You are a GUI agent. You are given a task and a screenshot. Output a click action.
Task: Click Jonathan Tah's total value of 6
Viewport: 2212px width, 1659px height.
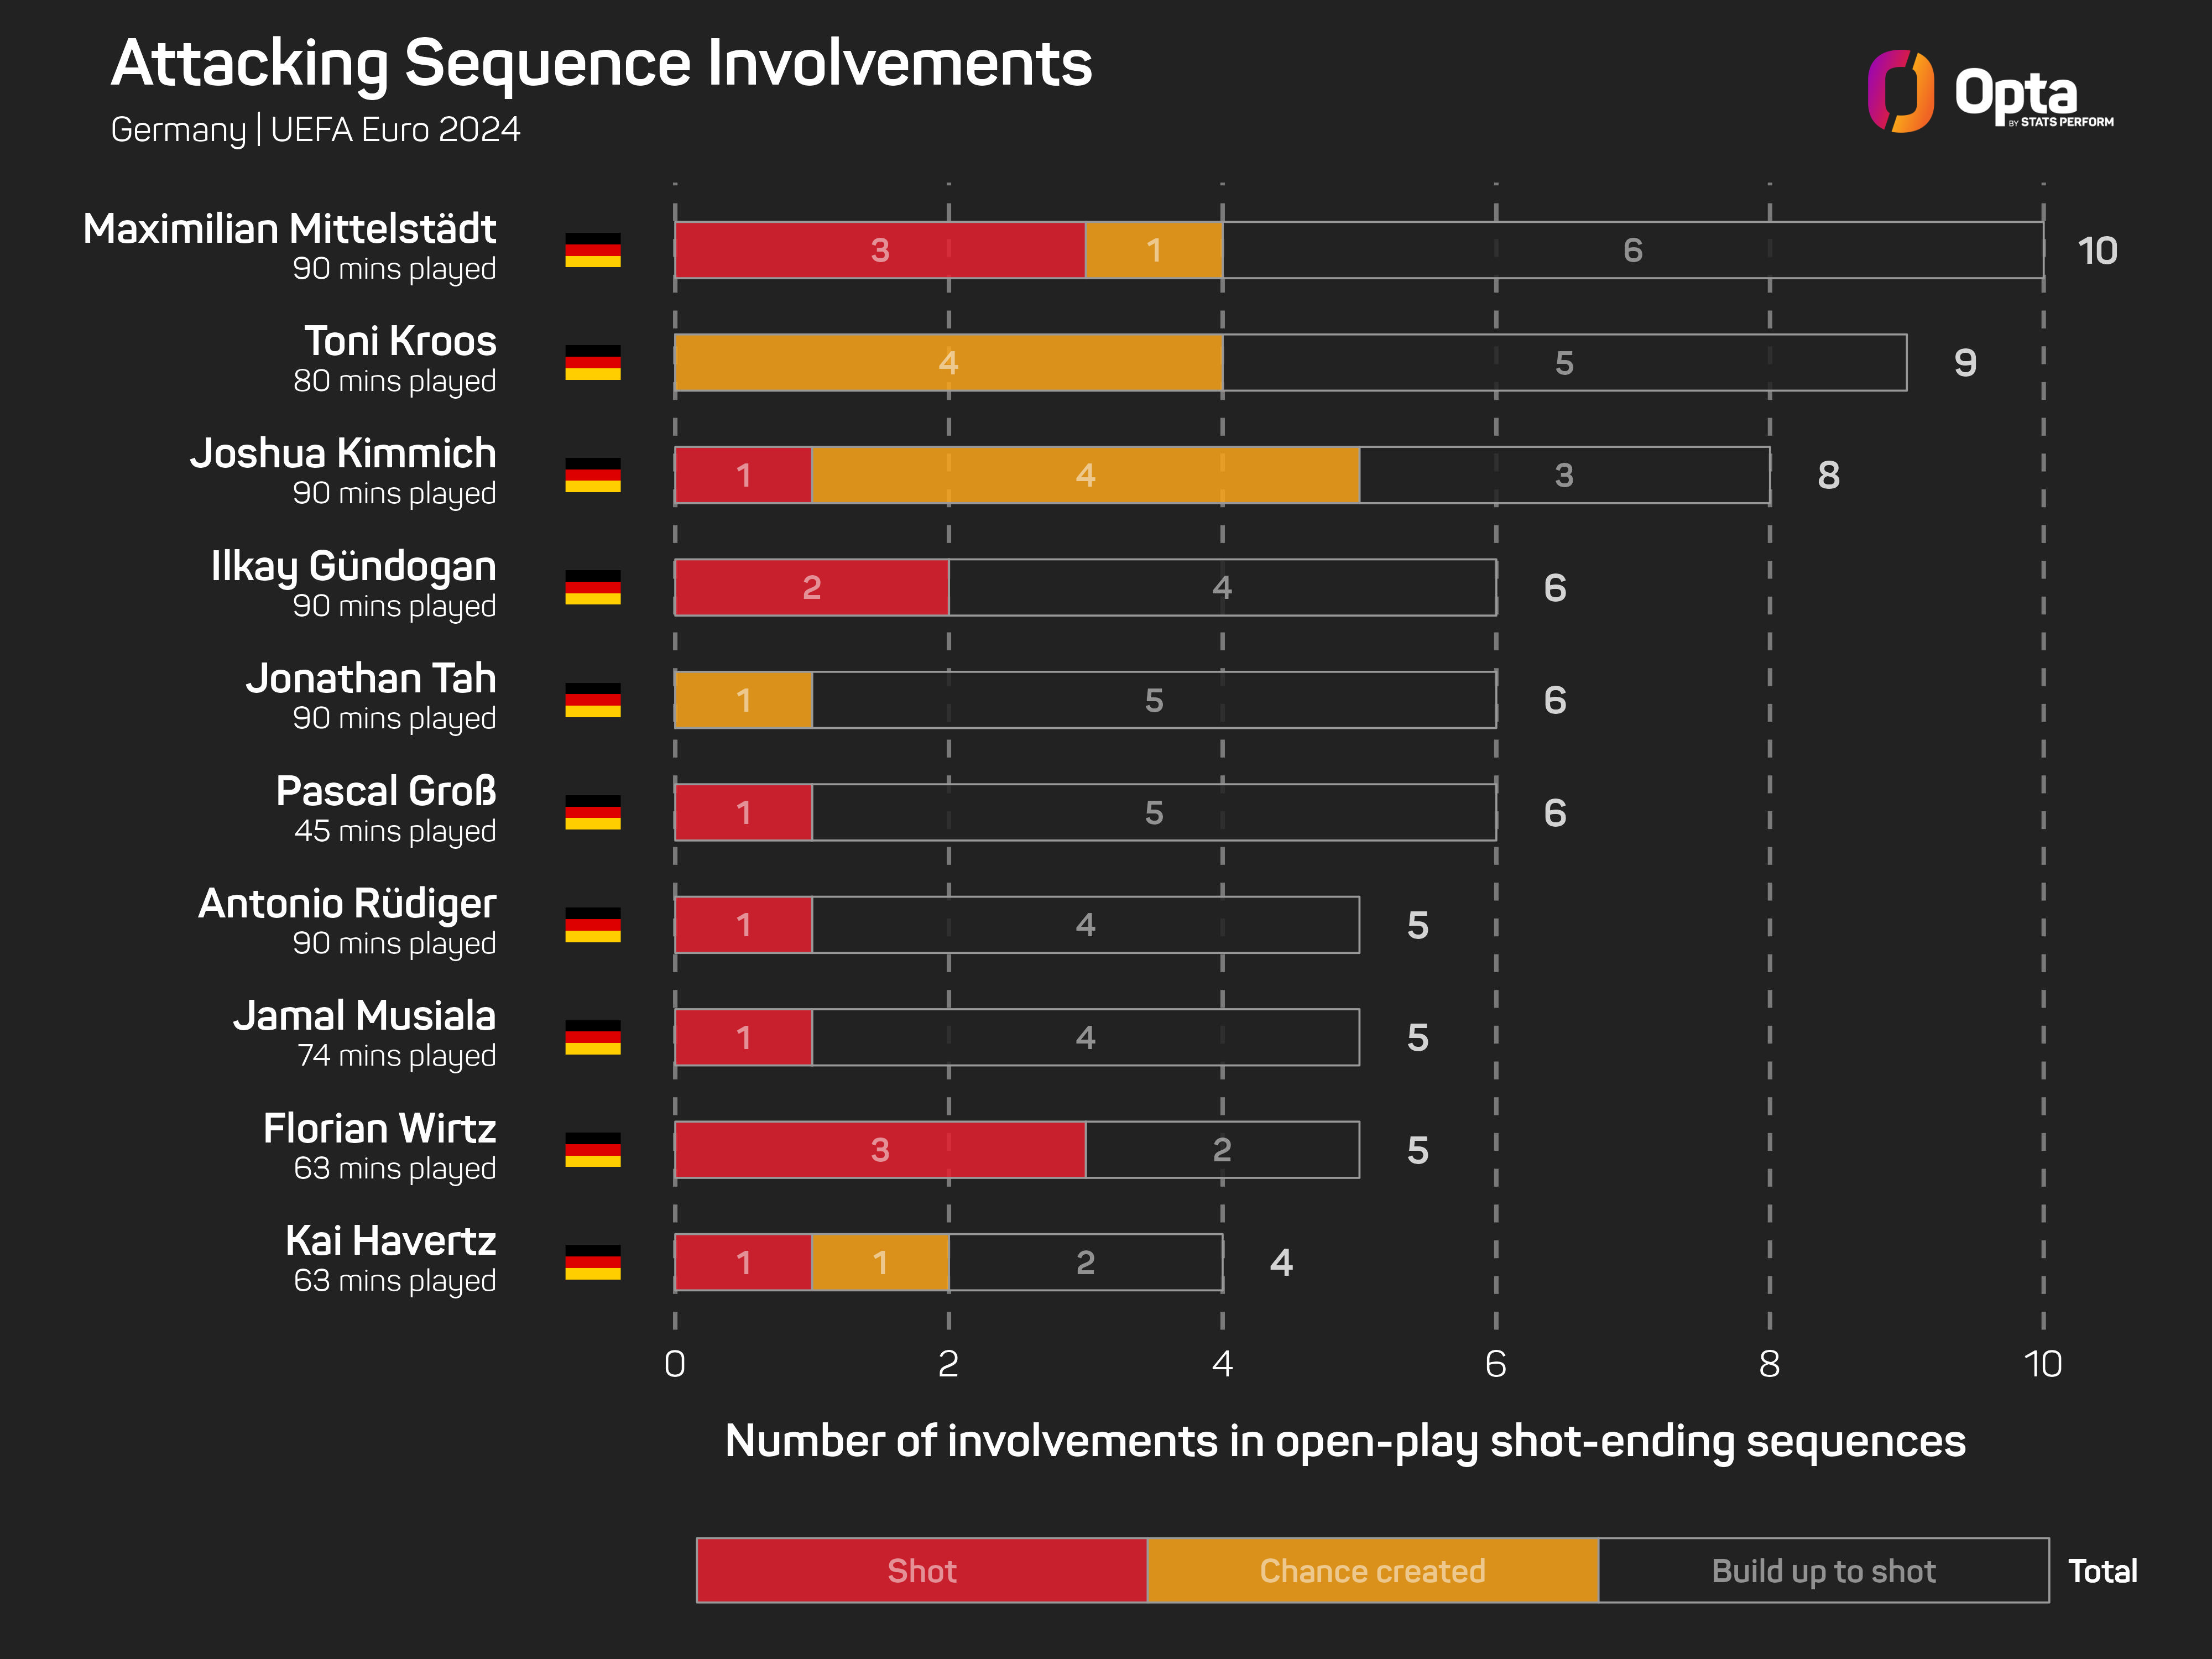(1554, 700)
